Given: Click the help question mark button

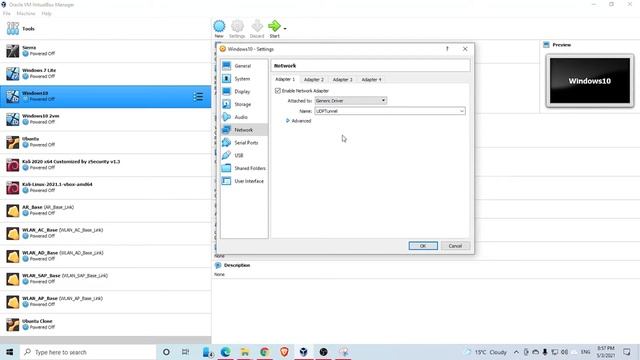Looking at the screenshot, I should point(447,49).
